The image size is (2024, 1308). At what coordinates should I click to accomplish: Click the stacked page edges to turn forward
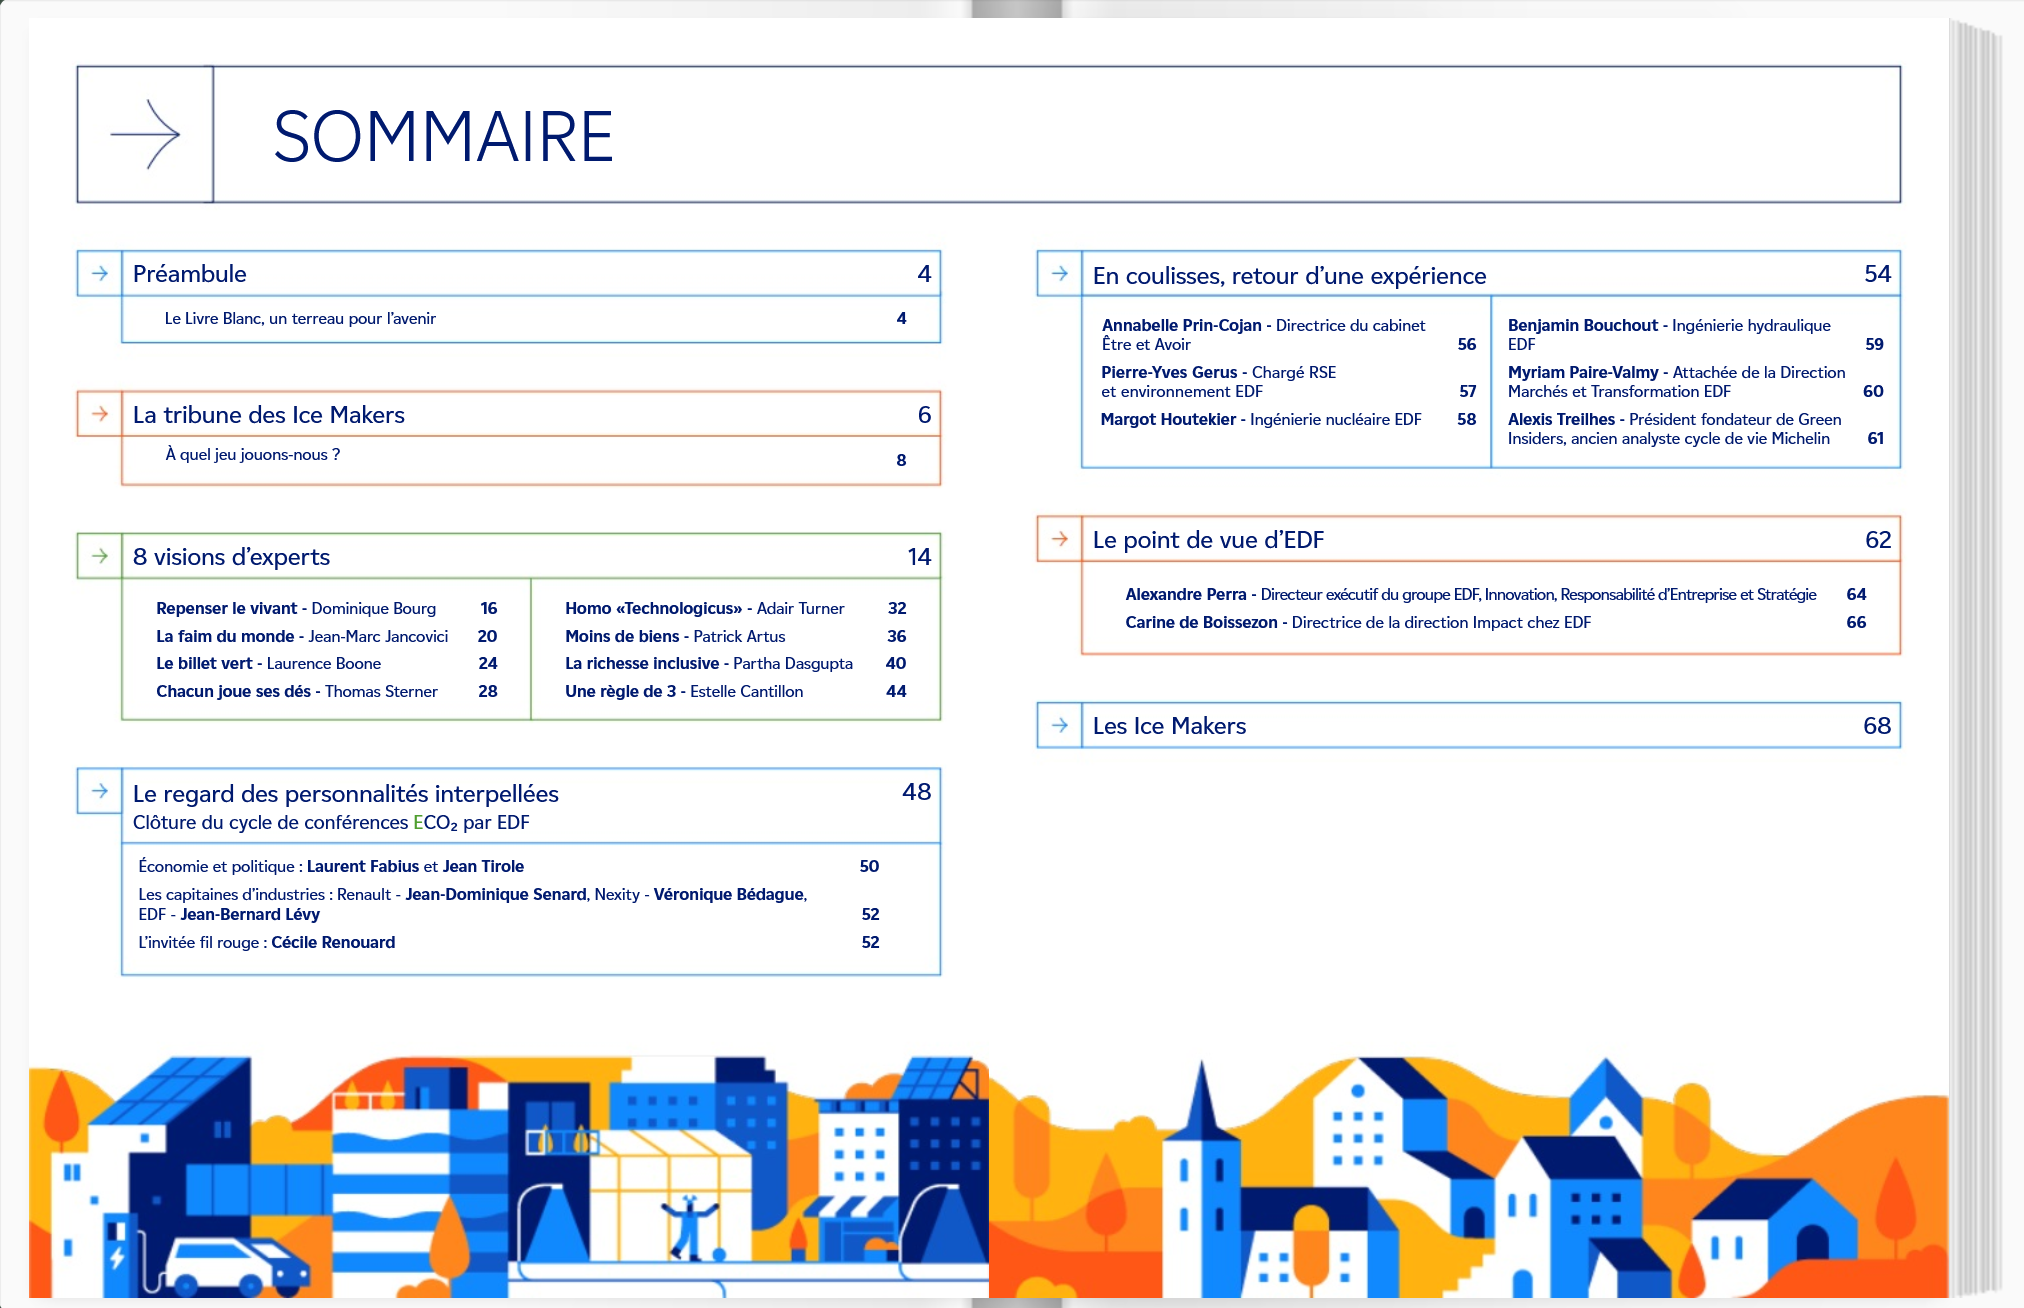[1977, 660]
